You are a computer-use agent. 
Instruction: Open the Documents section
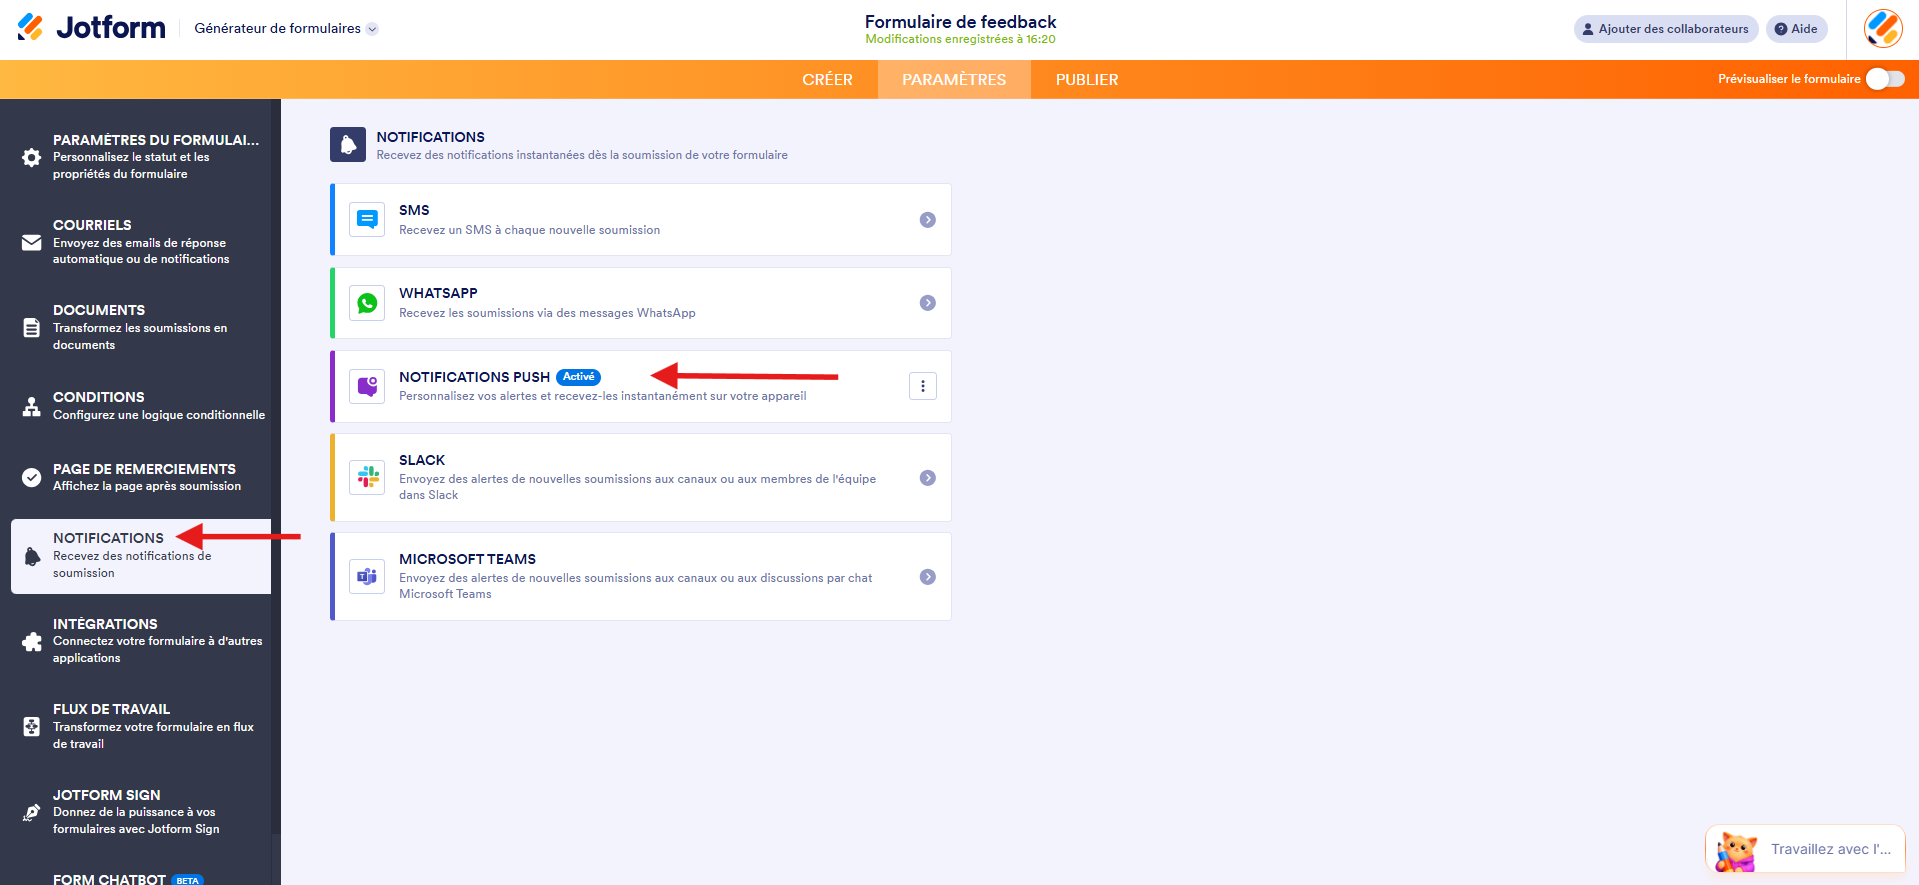point(140,328)
